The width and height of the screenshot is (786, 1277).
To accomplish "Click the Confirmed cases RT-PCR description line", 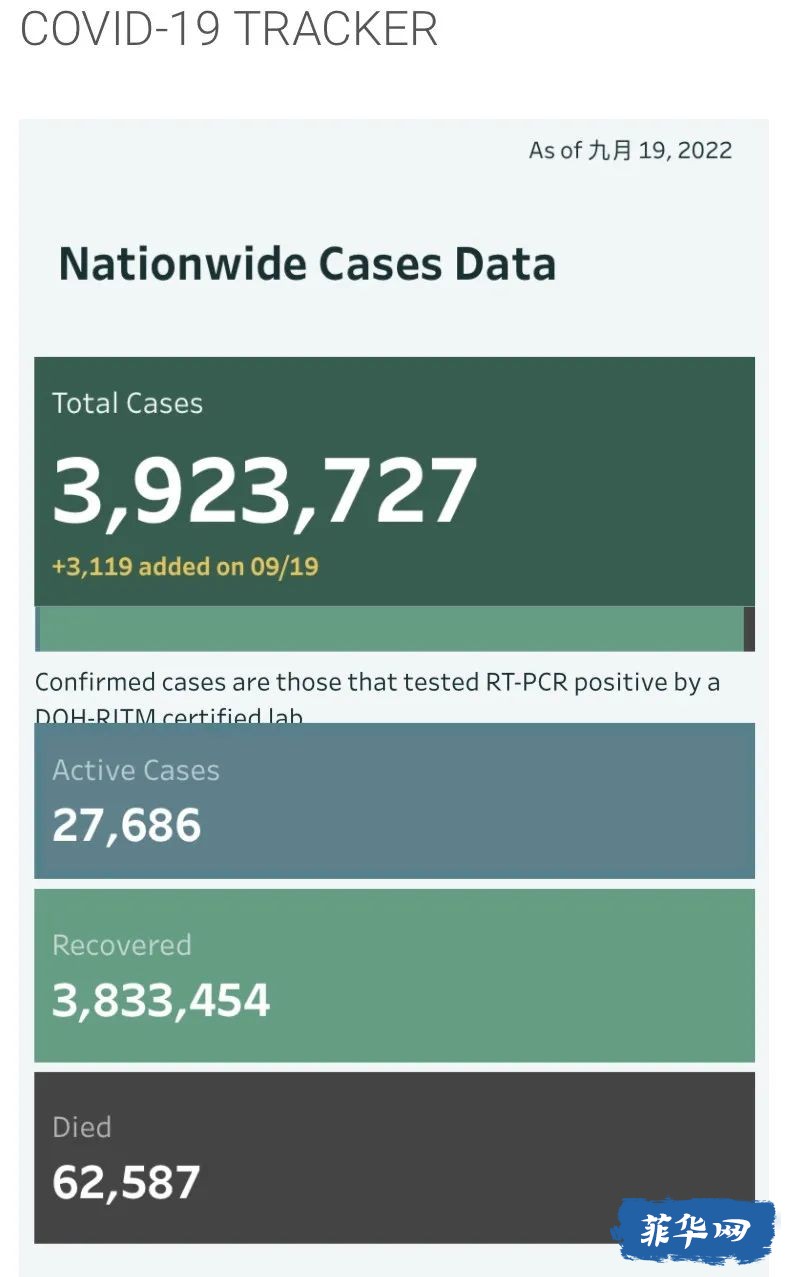I will point(377,683).
